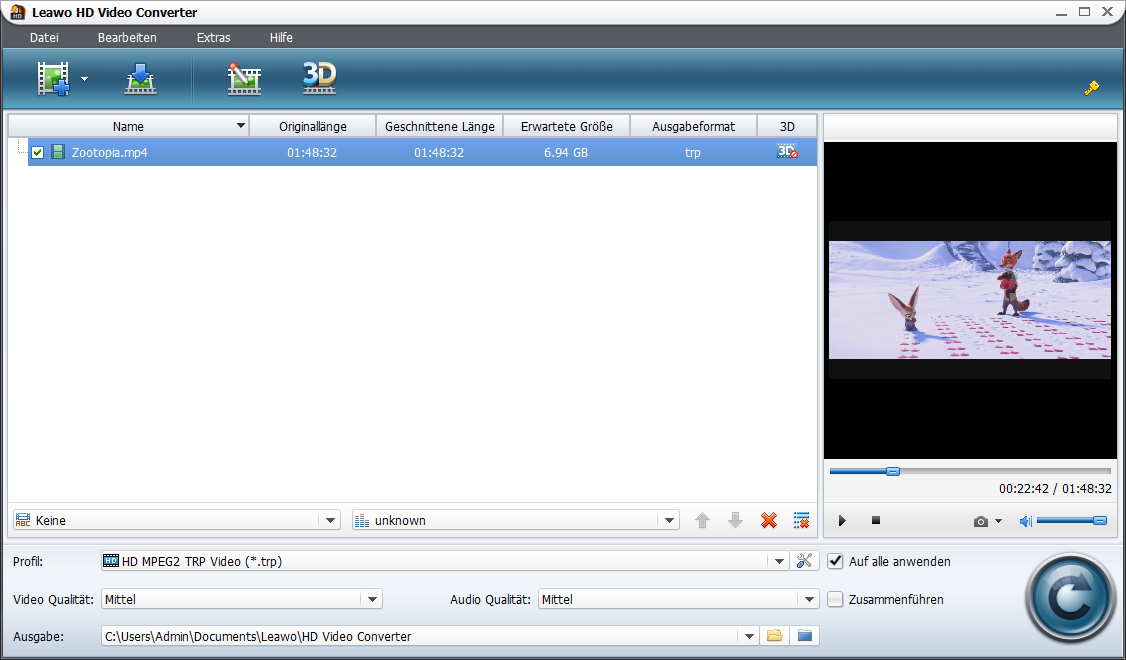Open the Audio Qualität dropdown
This screenshot has width=1126, height=660.
coord(809,599)
